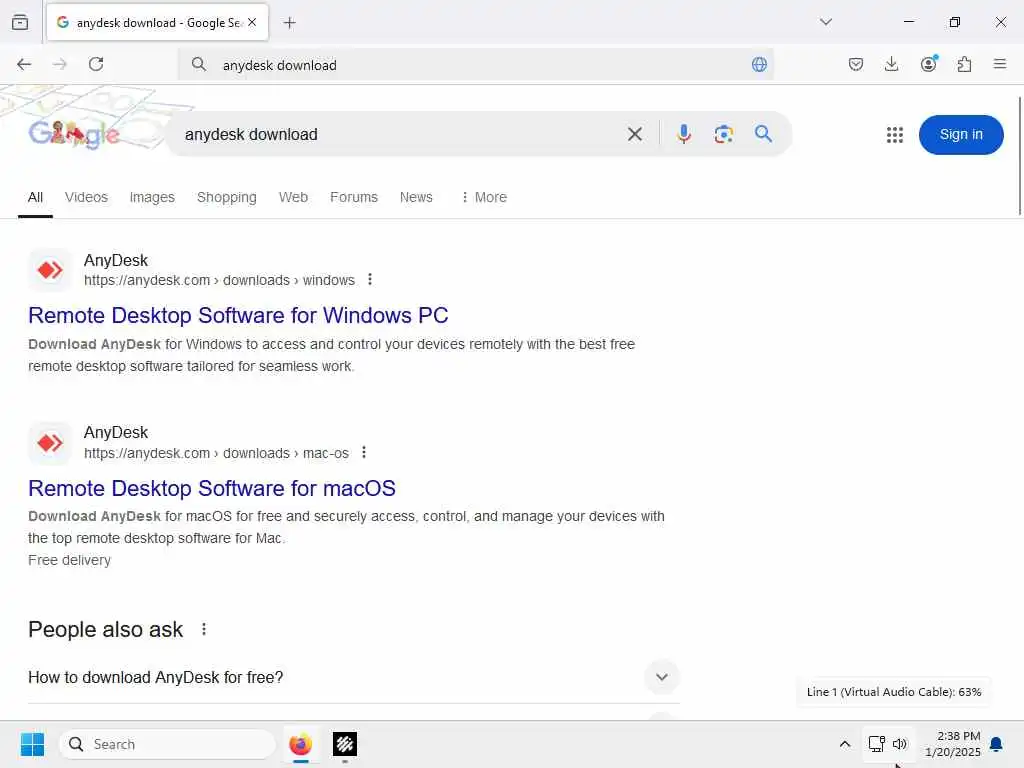Click the AnyDesk favicon of Windows result
1024x768 pixels.
click(x=50, y=270)
